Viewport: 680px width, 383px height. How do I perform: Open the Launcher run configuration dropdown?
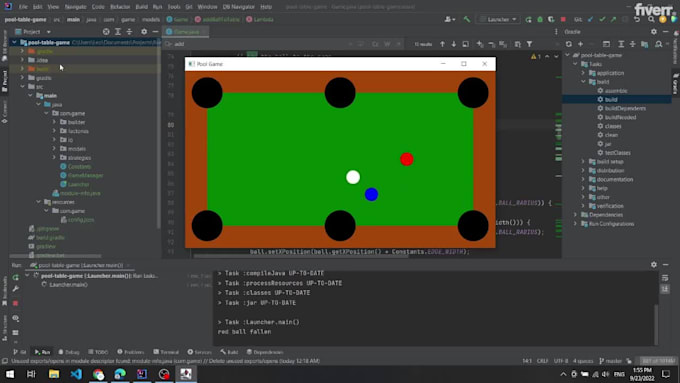click(498, 19)
